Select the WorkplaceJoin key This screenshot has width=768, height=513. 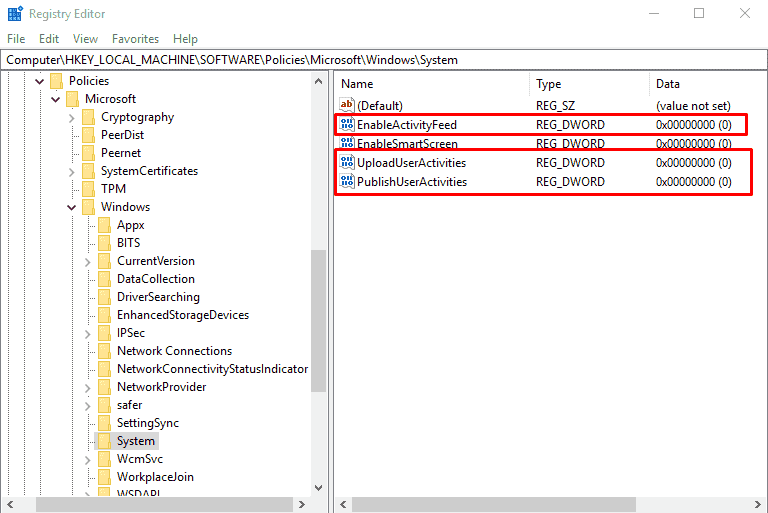pyautogui.click(x=155, y=477)
